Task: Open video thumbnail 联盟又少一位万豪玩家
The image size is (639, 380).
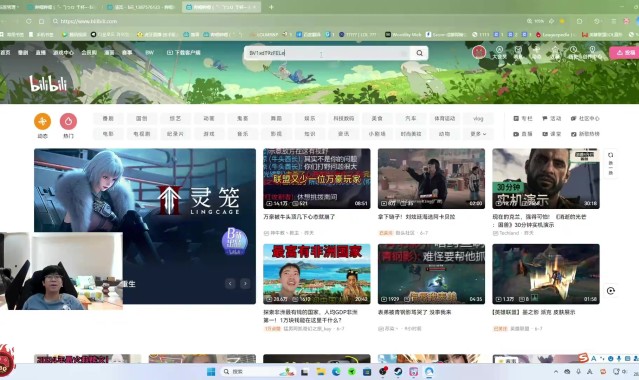Action: (x=317, y=179)
